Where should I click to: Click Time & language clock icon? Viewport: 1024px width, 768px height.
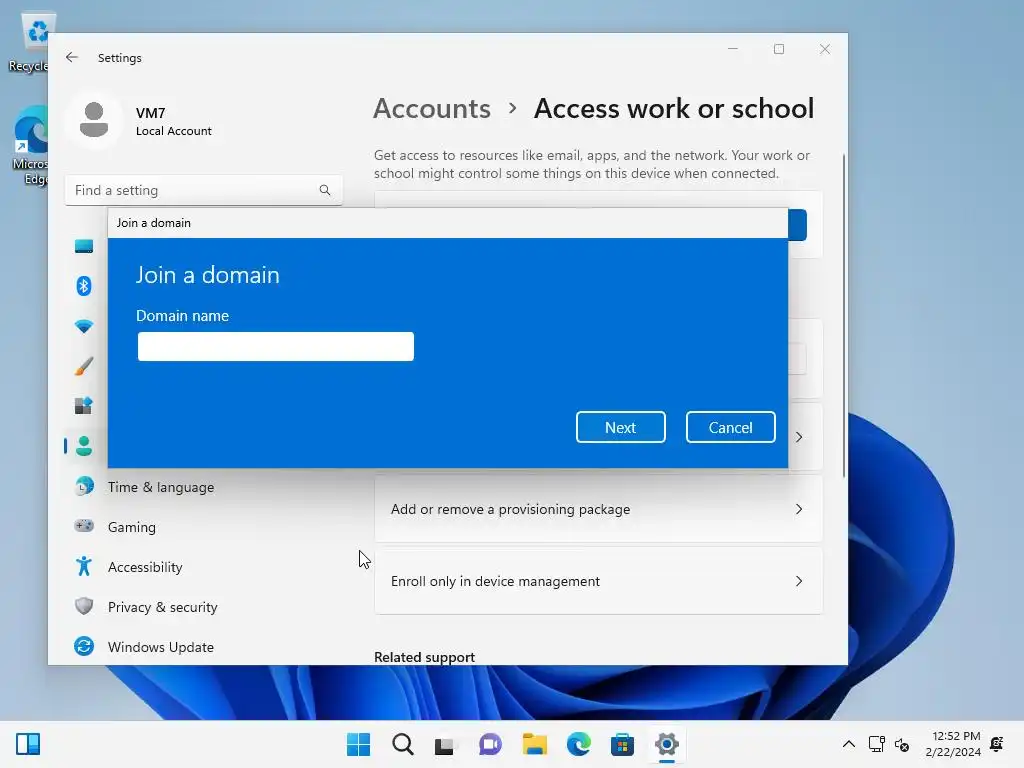click(x=84, y=487)
